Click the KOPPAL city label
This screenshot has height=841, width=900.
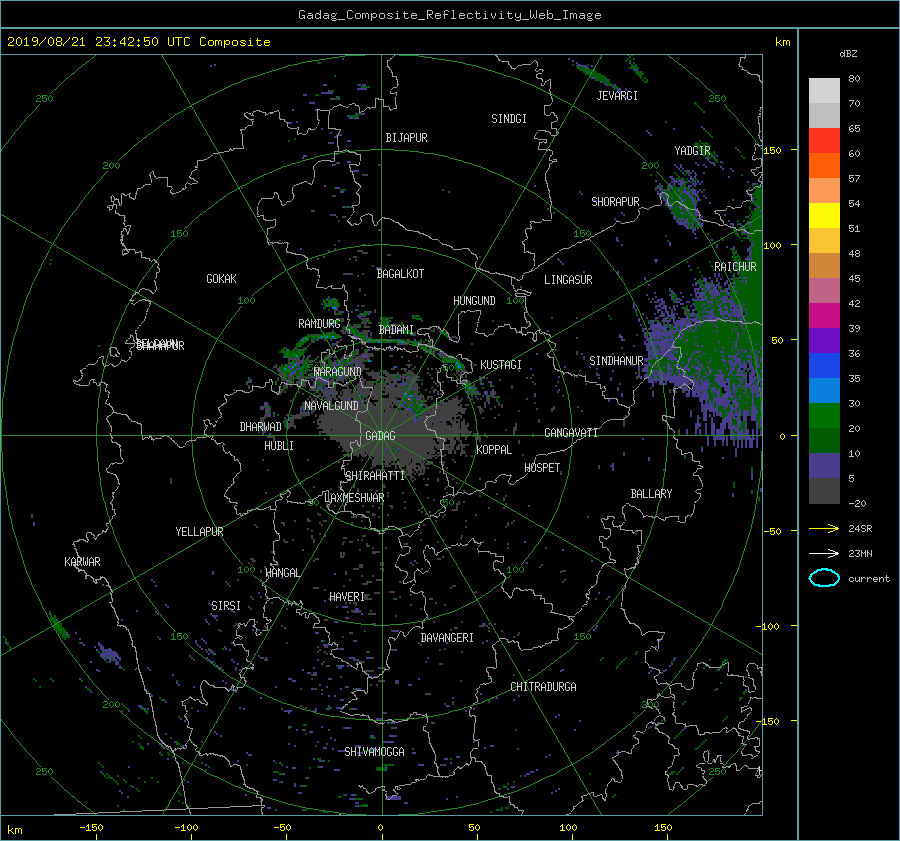coord(494,449)
